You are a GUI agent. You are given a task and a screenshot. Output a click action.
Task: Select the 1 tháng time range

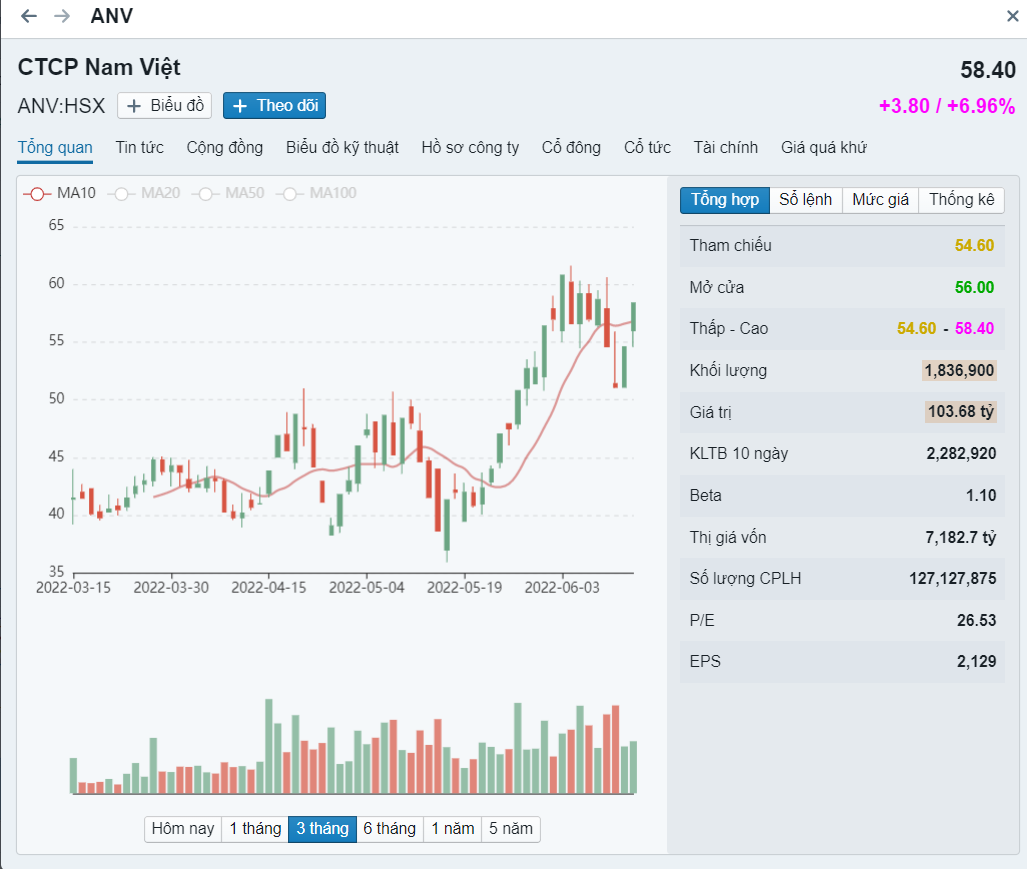pyautogui.click(x=255, y=828)
